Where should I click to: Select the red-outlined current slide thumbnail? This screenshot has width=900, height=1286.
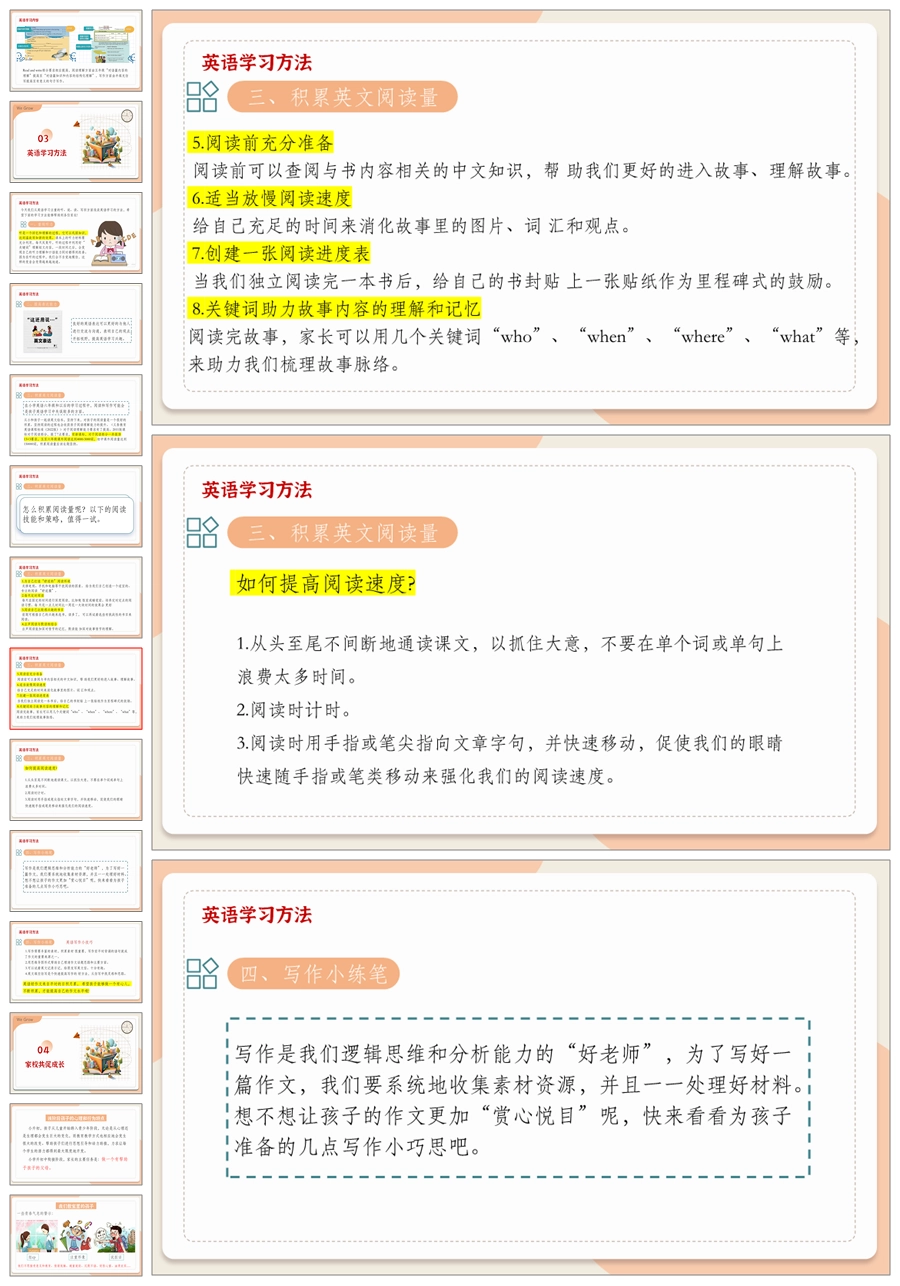pyautogui.click(x=76, y=688)
